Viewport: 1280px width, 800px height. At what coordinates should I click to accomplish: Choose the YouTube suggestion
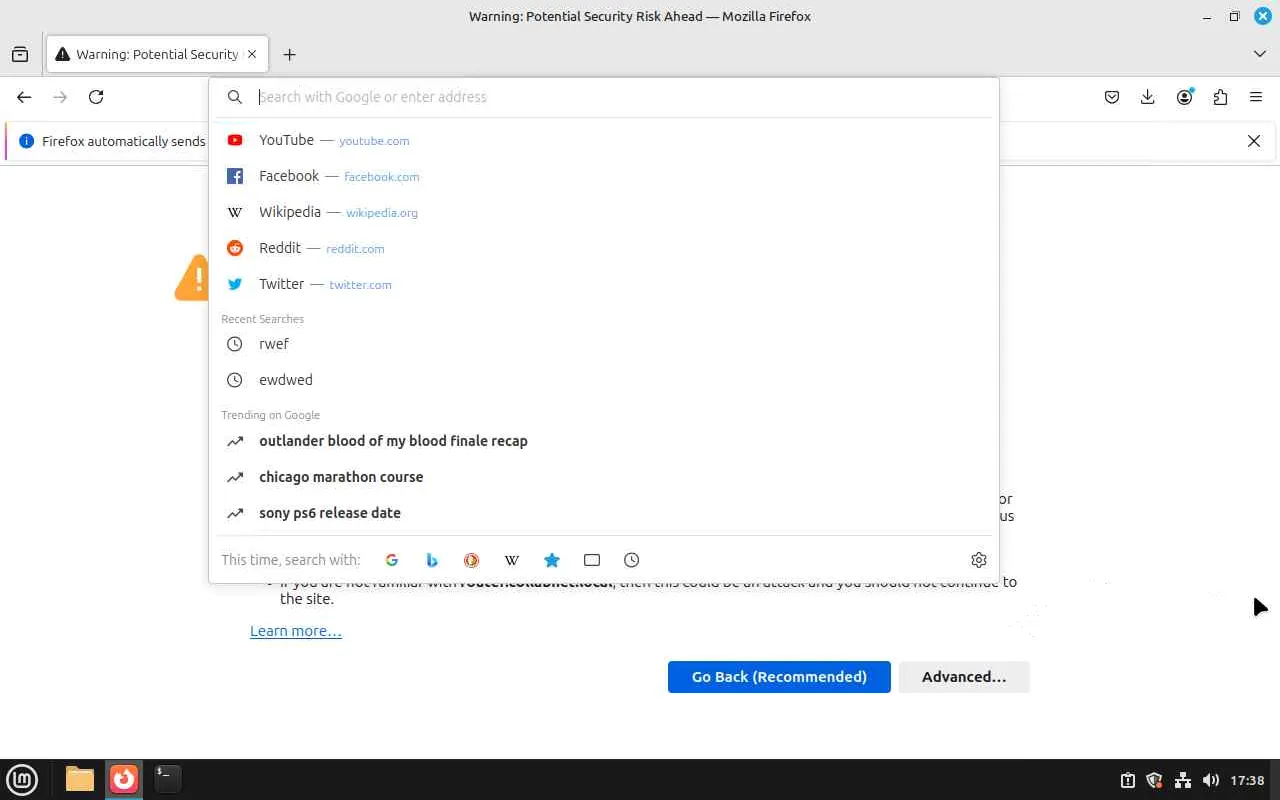(604, 140)
